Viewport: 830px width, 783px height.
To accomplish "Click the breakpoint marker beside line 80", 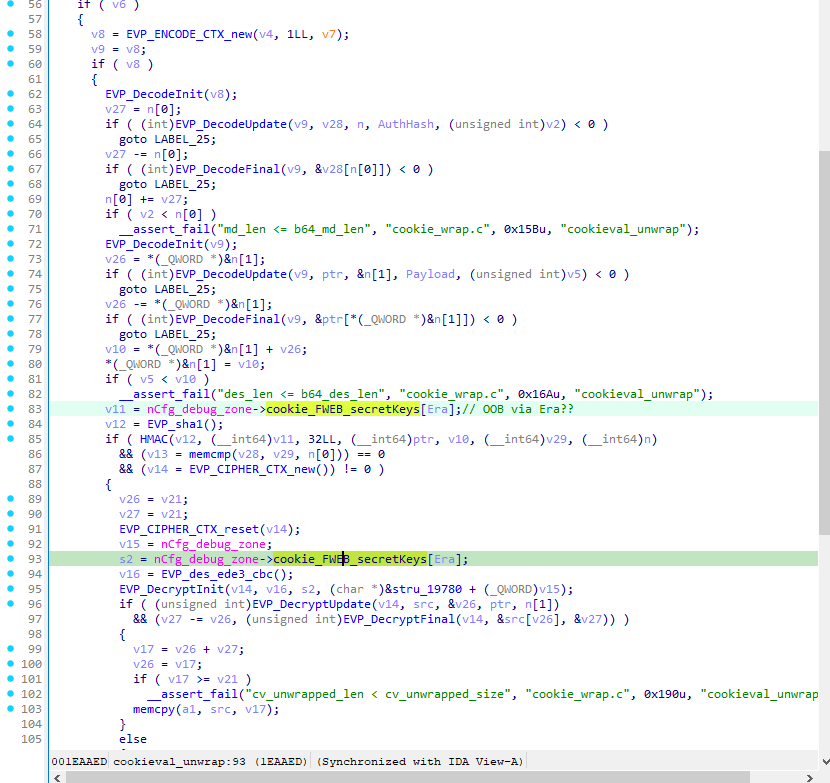I will [x=10, y=363].
